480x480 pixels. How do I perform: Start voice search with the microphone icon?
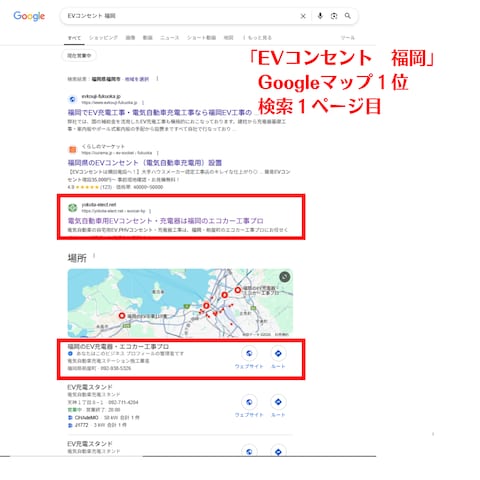click(x=320, y=16)
